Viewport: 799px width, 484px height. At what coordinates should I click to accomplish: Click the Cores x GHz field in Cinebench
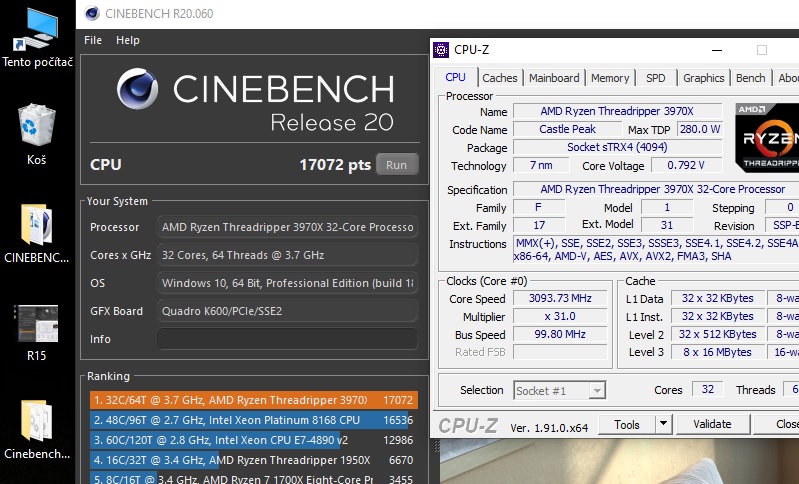point(287,255)
